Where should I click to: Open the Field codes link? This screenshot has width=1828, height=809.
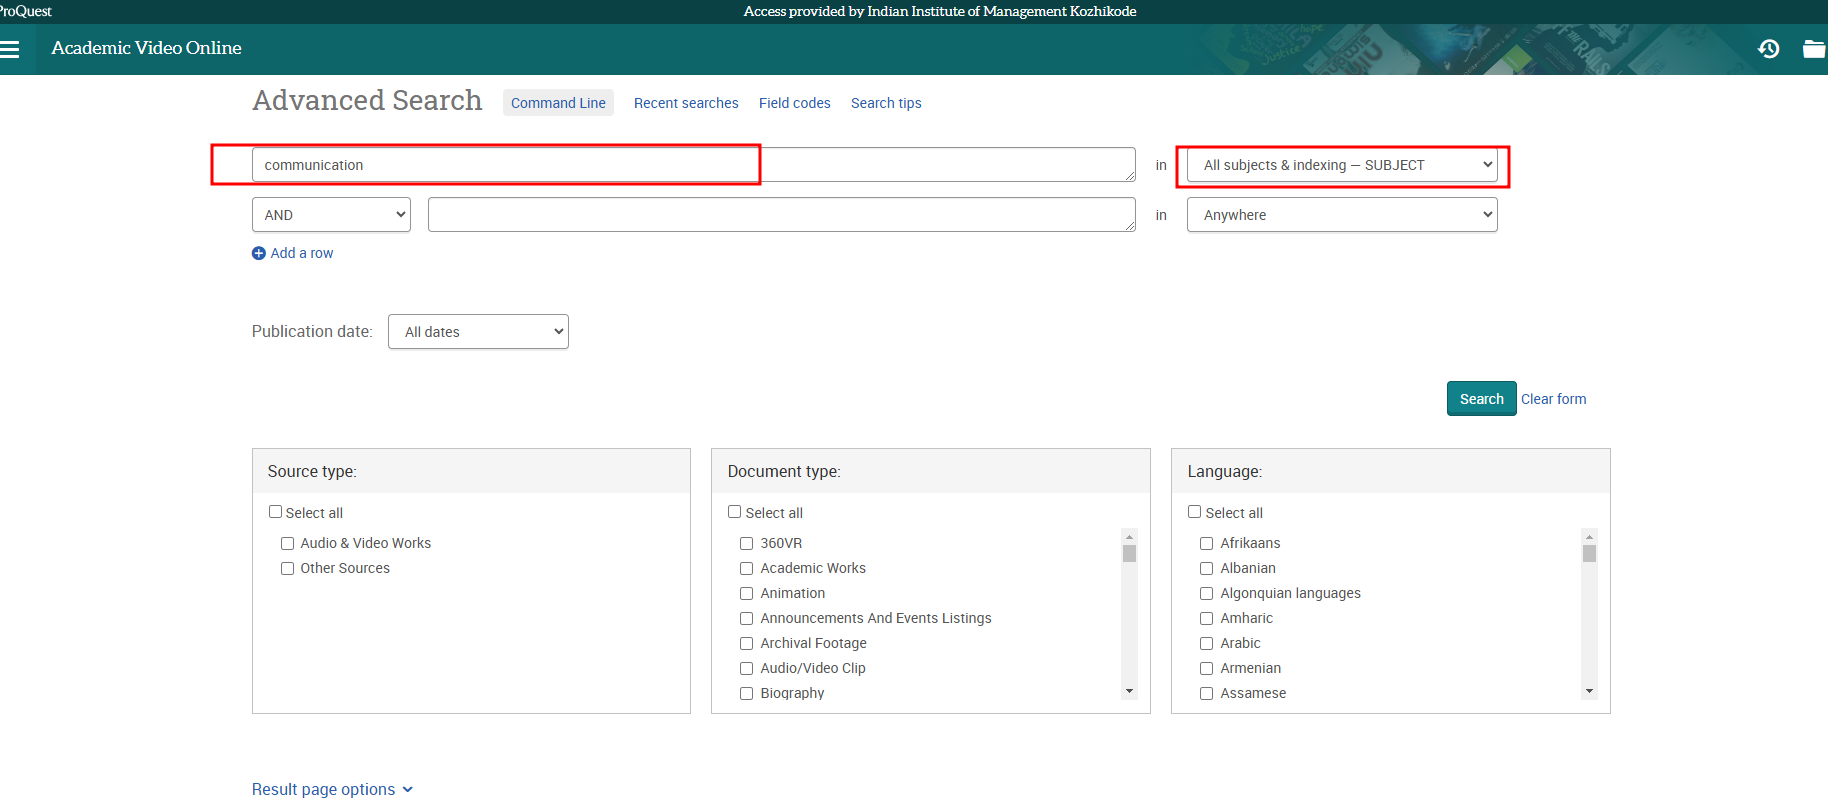[794, 103]
